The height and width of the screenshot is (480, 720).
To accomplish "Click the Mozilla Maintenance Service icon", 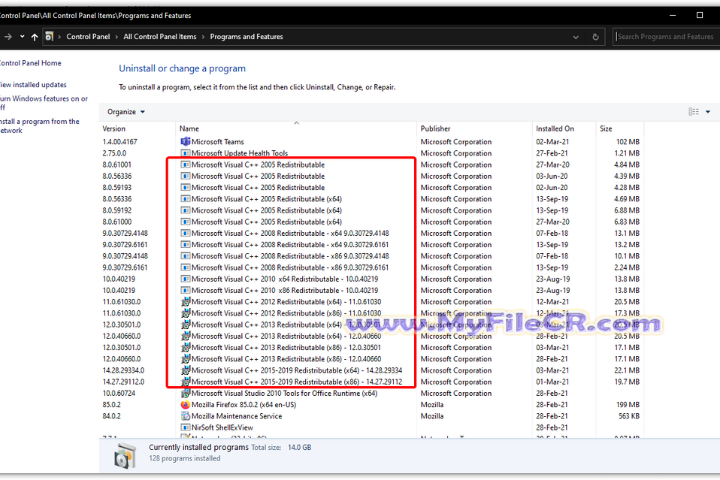I will (x=185, y=416).
